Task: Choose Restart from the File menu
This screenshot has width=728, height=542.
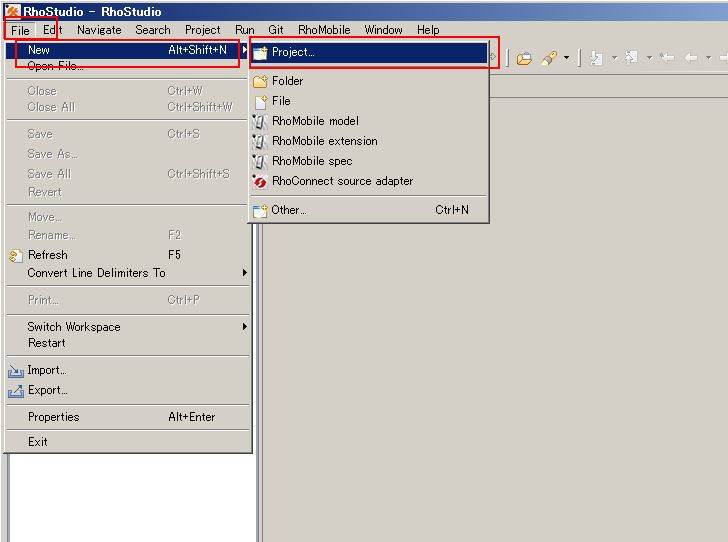Action: pyautogui.click(x=127, y=343)
